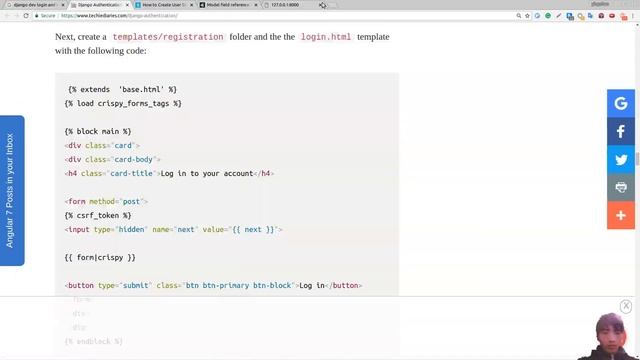This screenshot has height=360, width=640.
Task: Click the dark red round extension icon
Action: pyautogui.click(x=601, y=16)
